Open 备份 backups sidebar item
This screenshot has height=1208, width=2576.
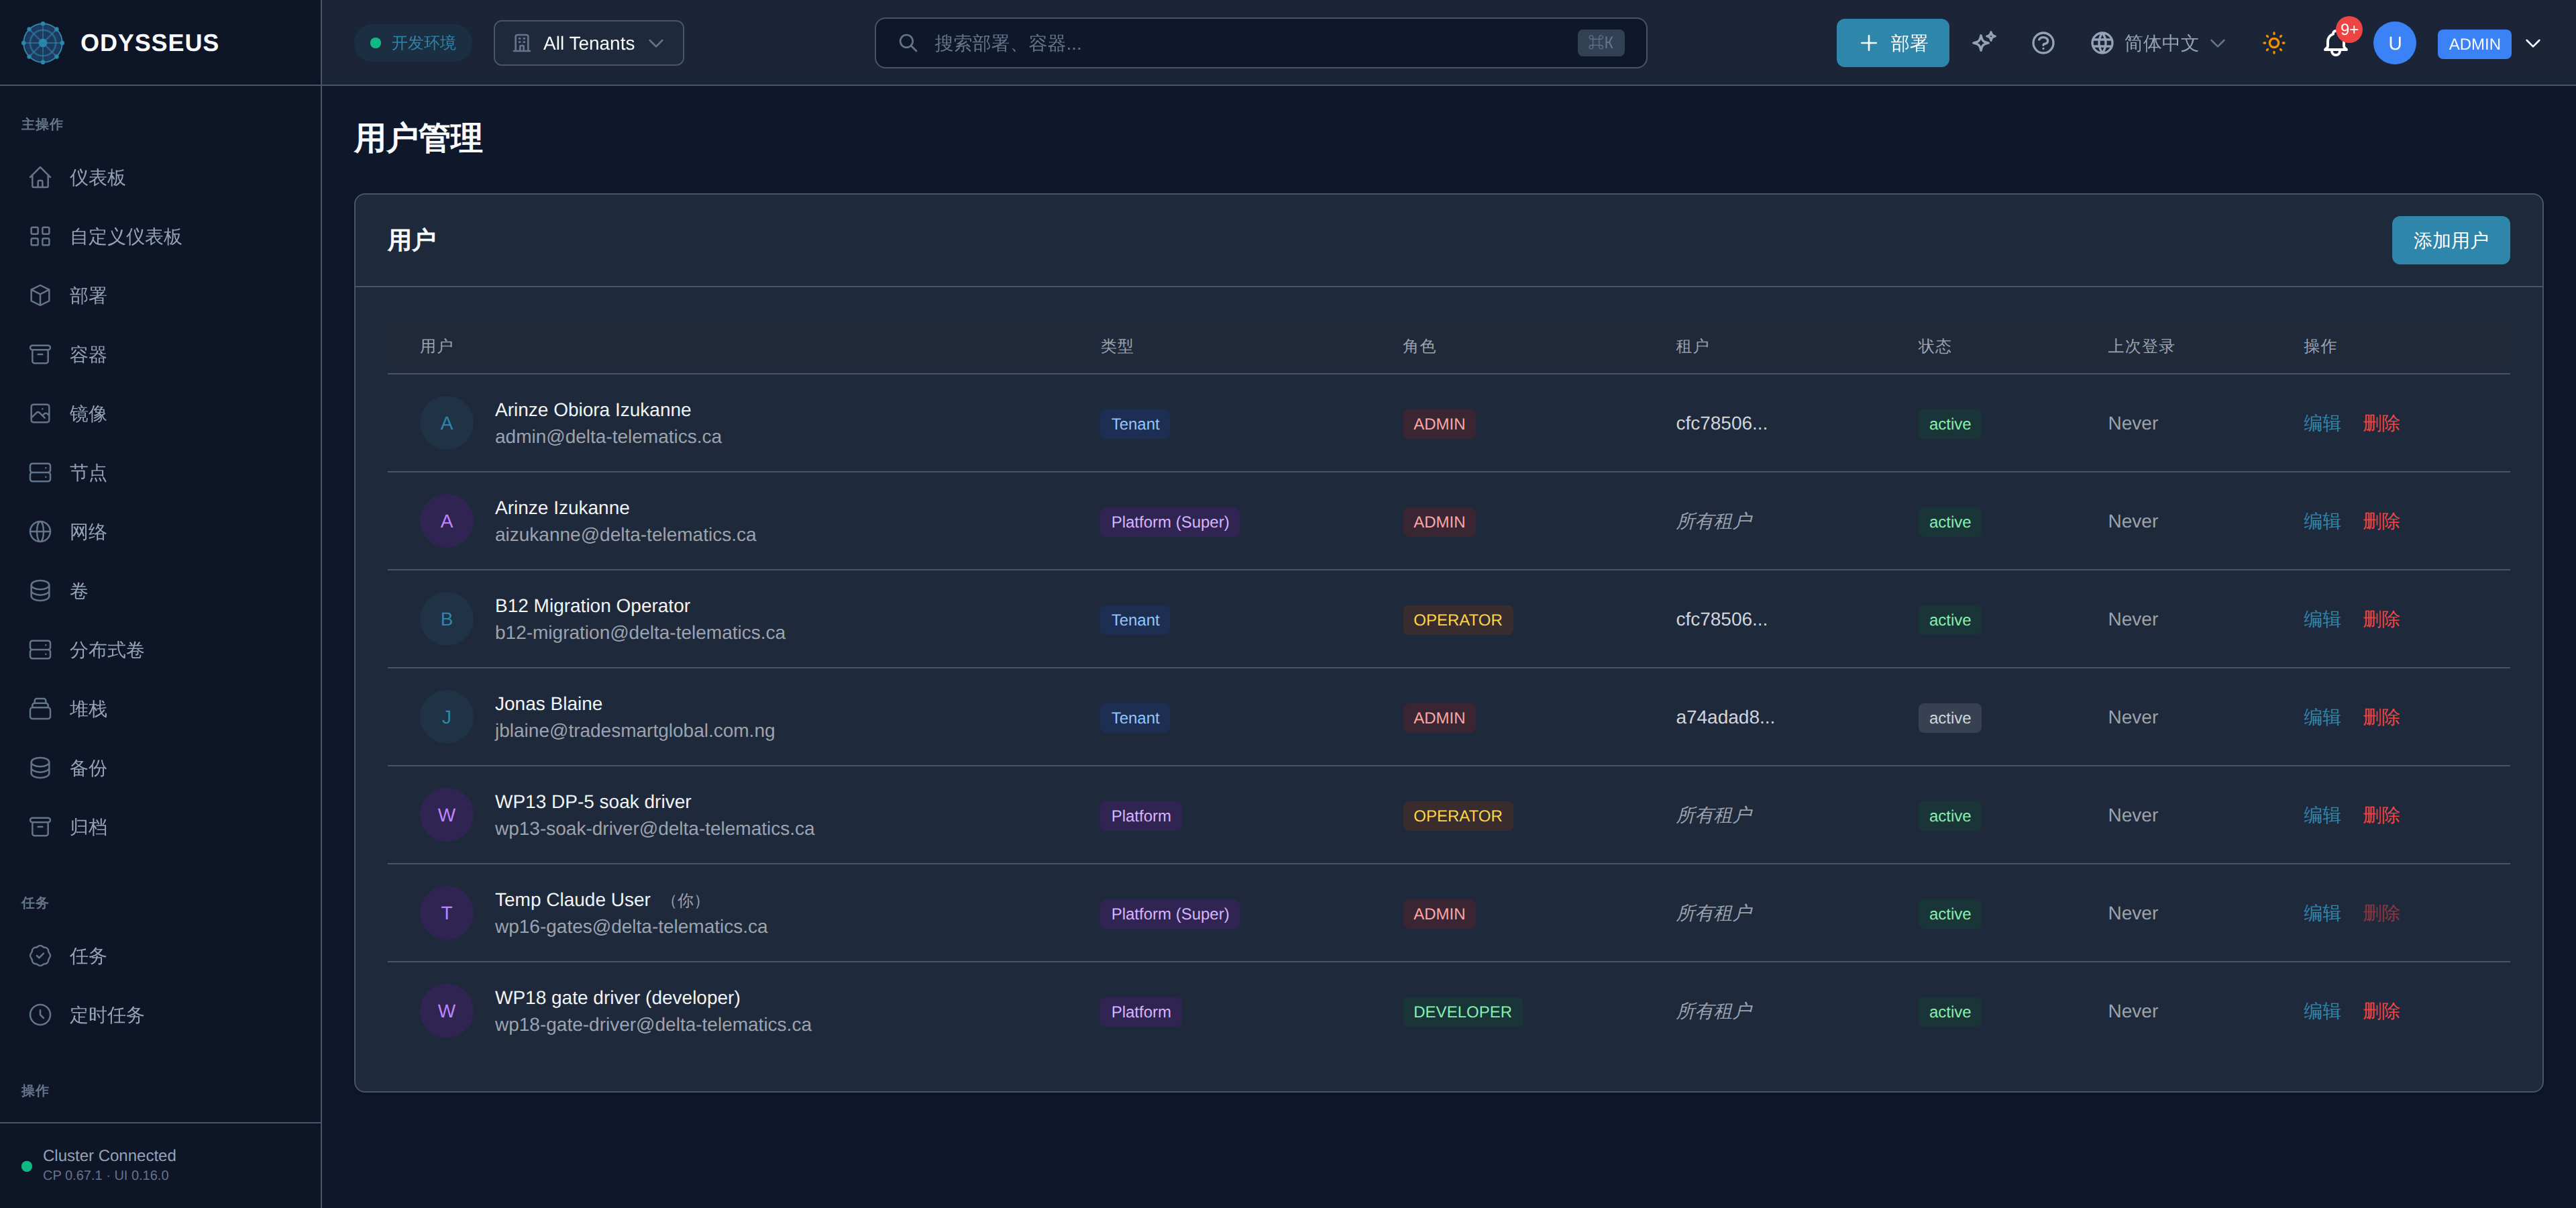pyautogui.click(x=160, y=768)
